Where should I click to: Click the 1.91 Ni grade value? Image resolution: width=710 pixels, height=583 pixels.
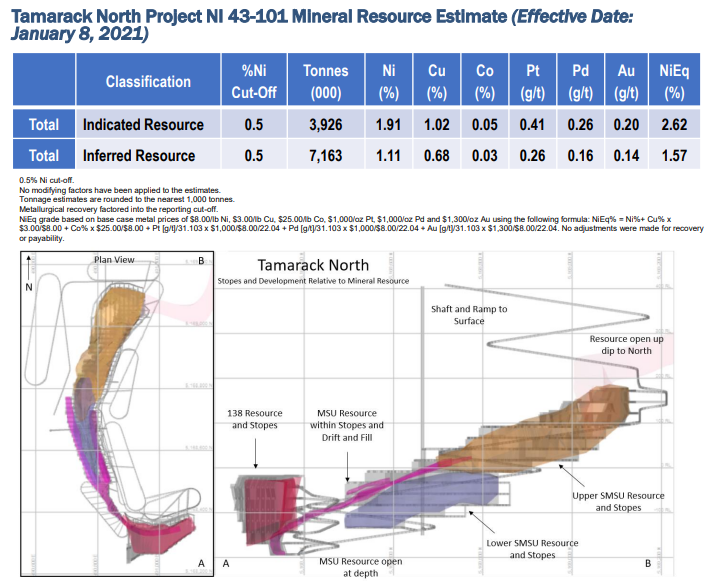click(388, 125)
